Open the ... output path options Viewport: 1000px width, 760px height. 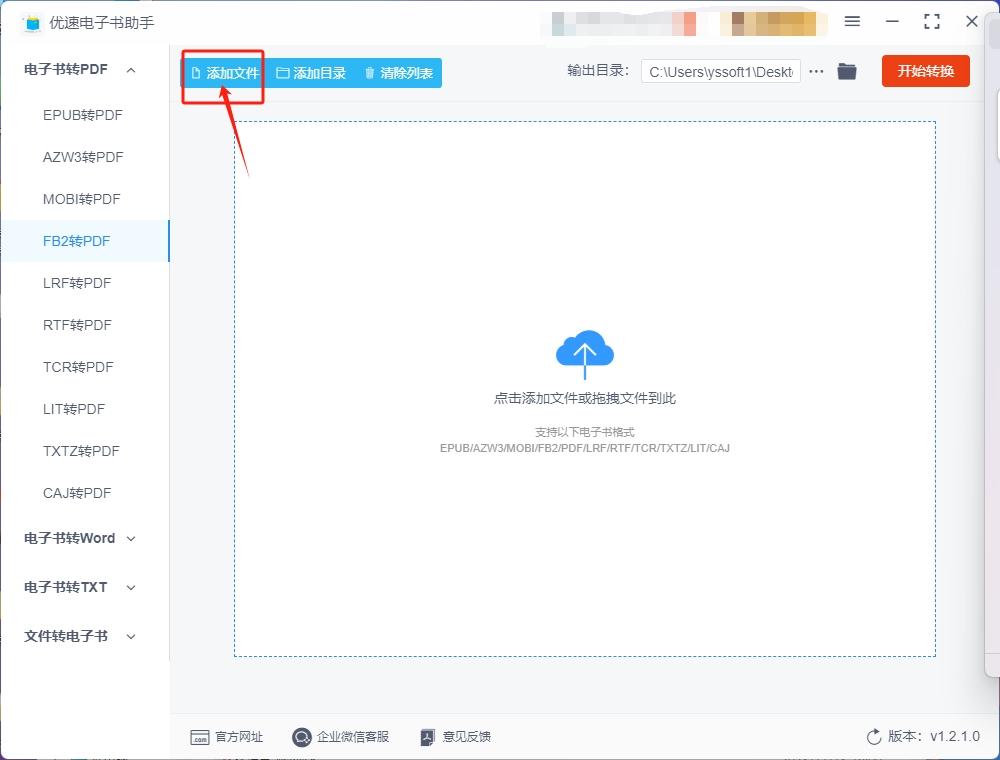pos(816,71)
